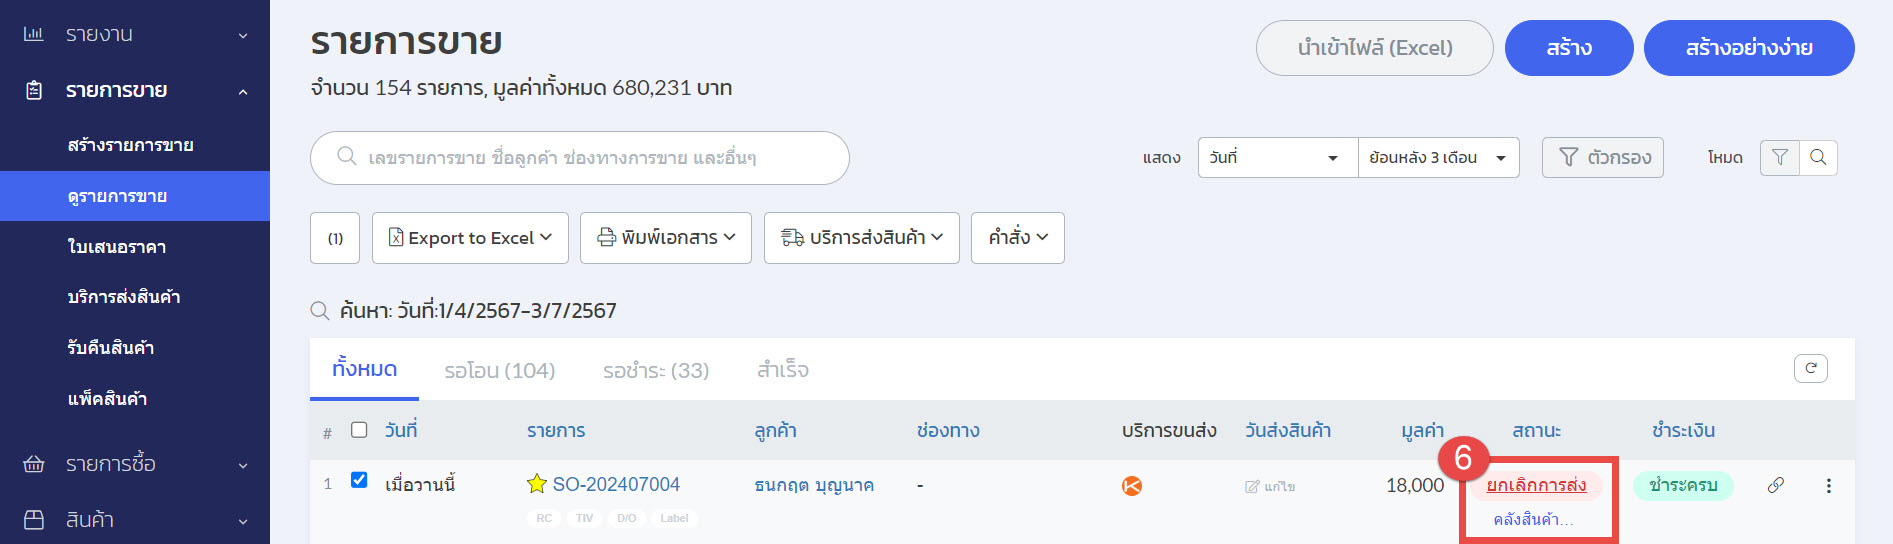
Task: Uncheck the checkbox for order row 1
Action: [359, 480]
